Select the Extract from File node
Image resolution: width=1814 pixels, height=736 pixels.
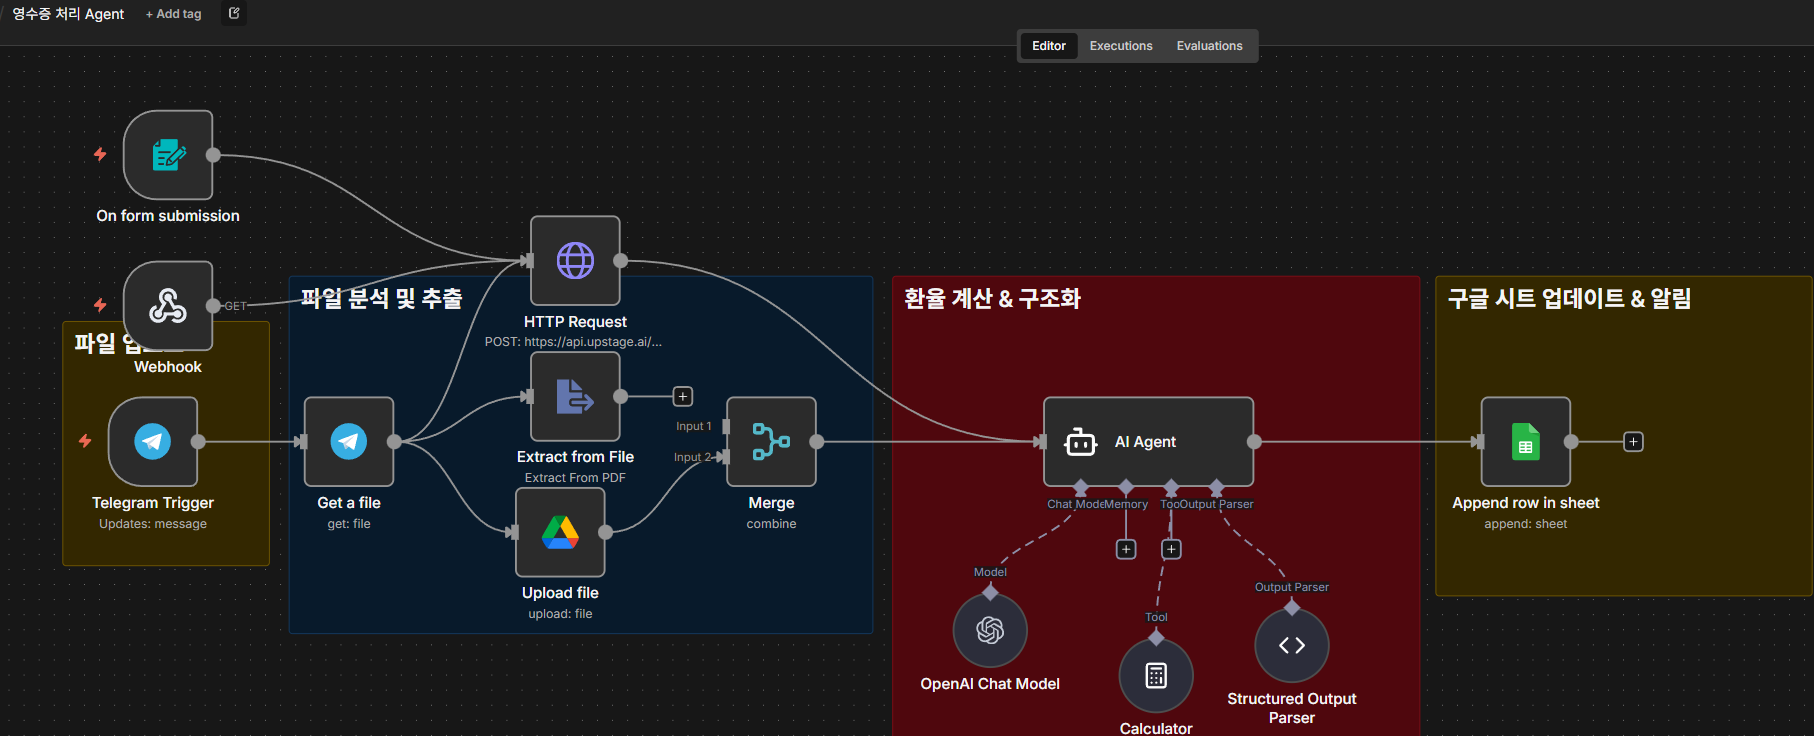pos(575,396)
